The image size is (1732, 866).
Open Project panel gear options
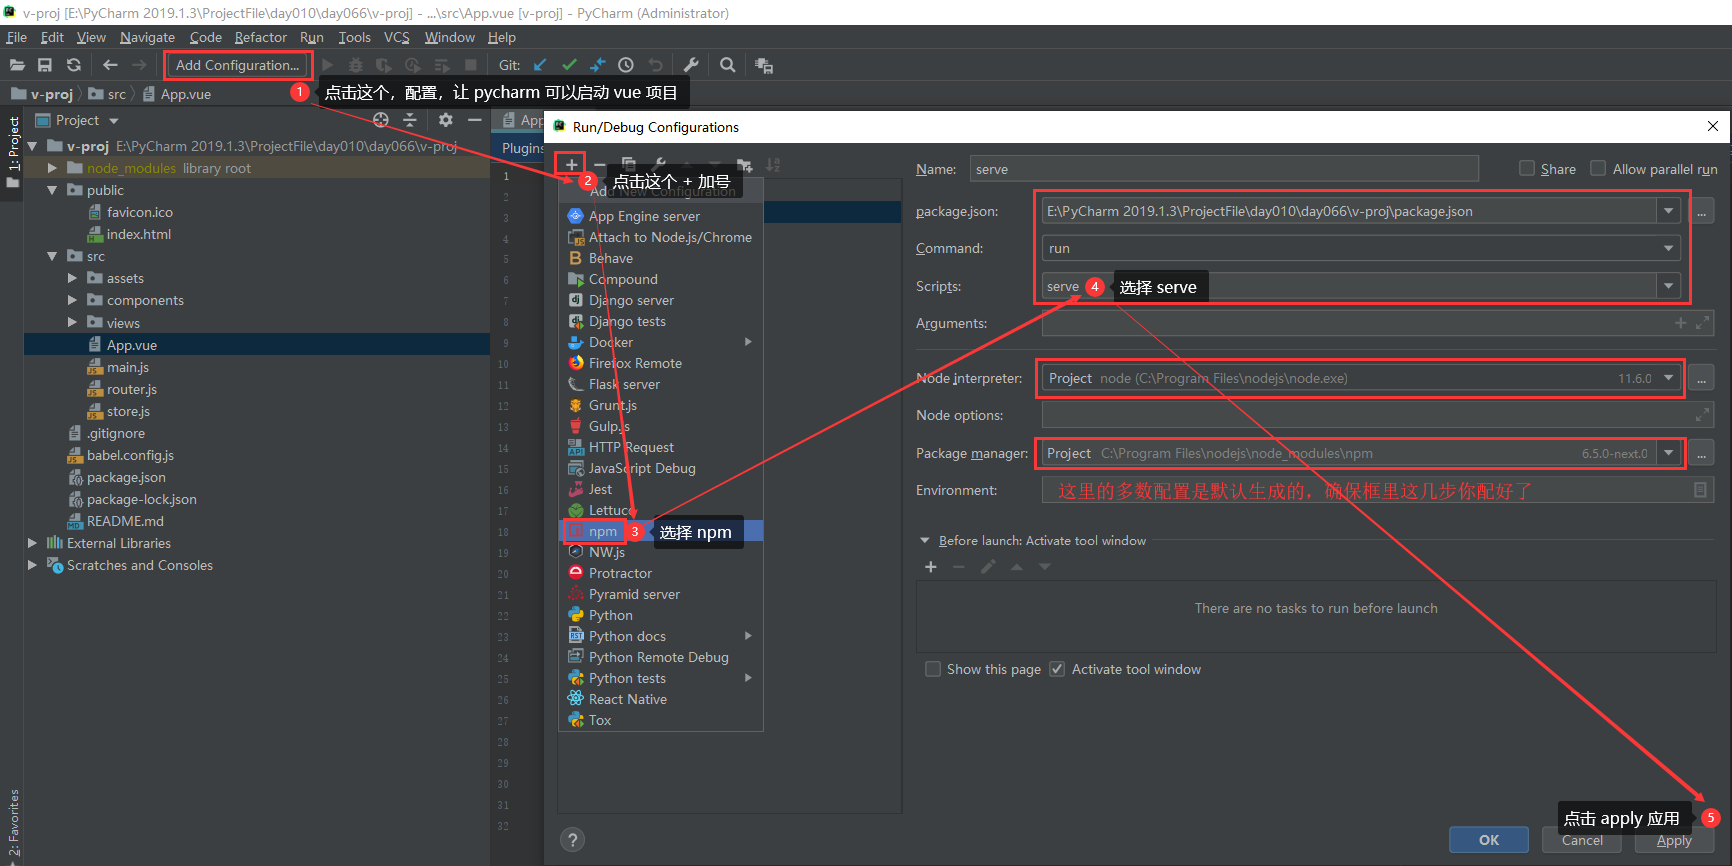click(x=445, y=120)
